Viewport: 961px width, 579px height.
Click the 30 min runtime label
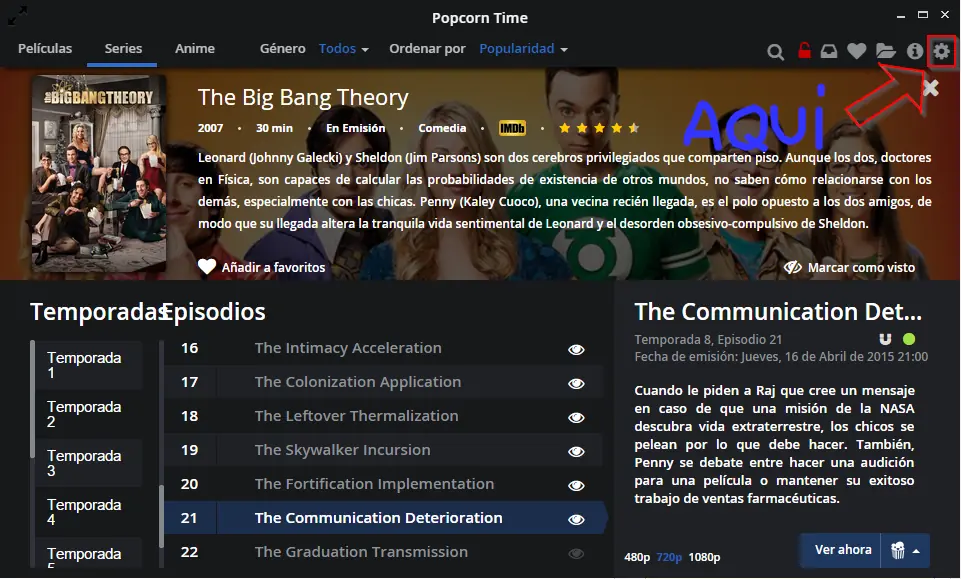click(x=274, y=128)
